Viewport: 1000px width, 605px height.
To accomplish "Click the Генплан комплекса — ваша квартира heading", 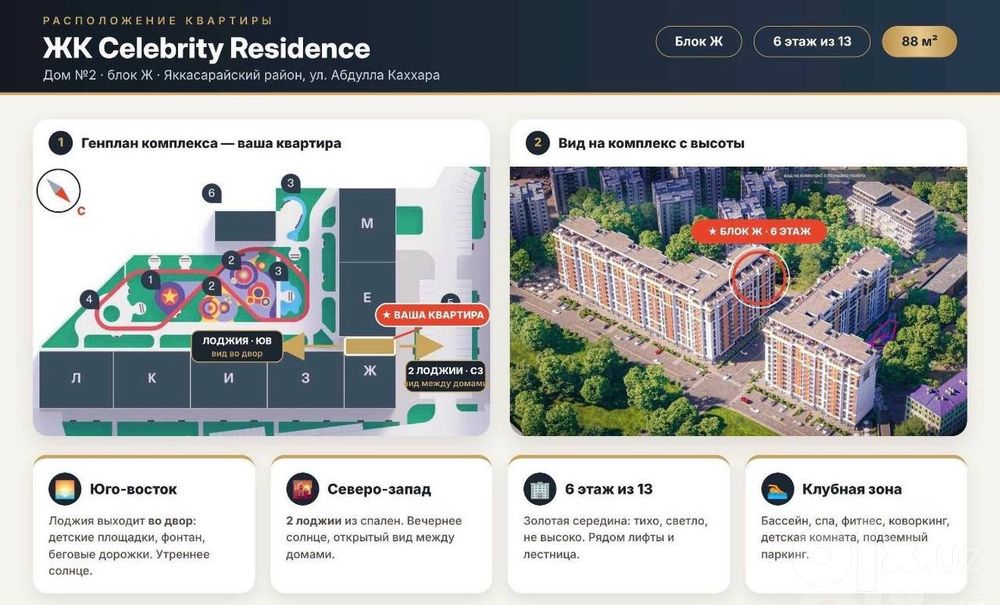I will click(x=211, y=143).
